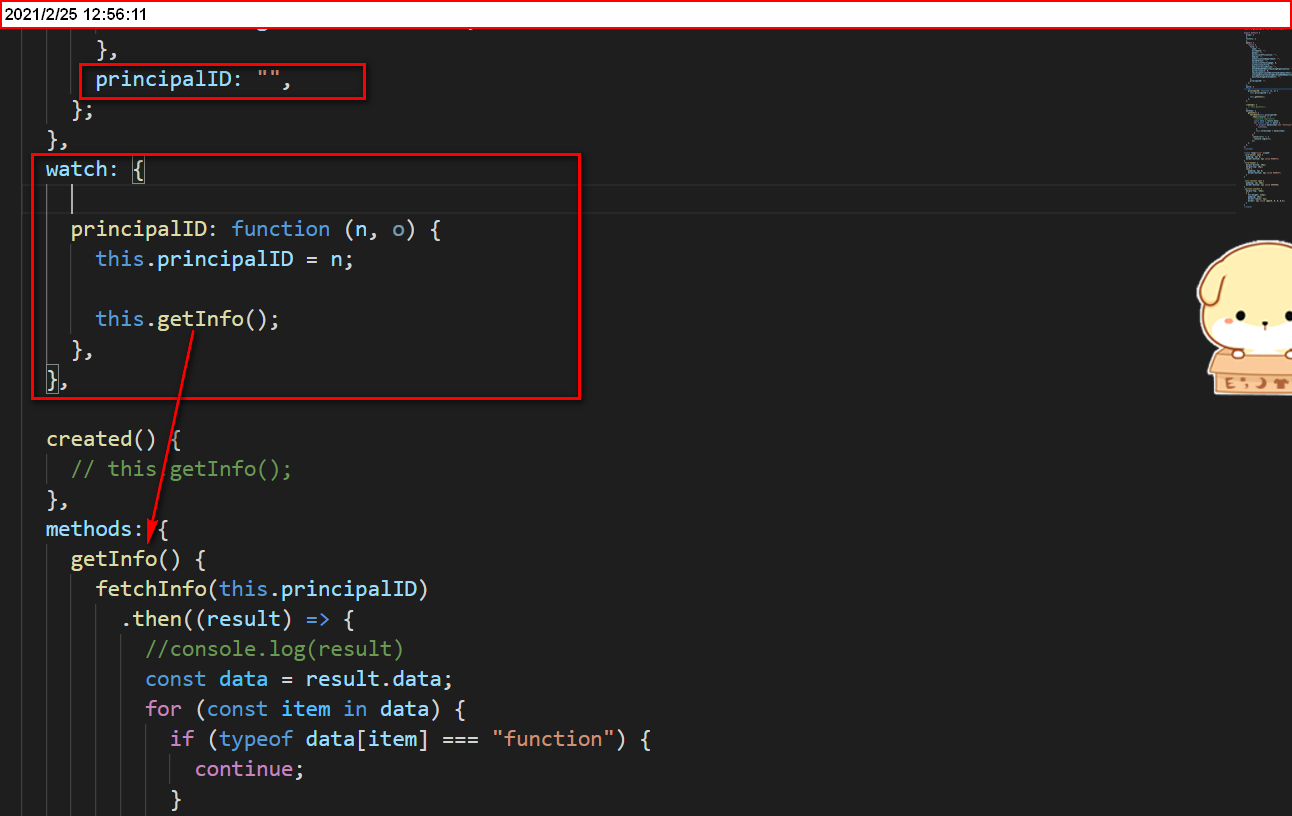Image resolution: width=1292 pixels, height=816 pixels.
Task: Click the 'if' keyword
Action: 182,739
